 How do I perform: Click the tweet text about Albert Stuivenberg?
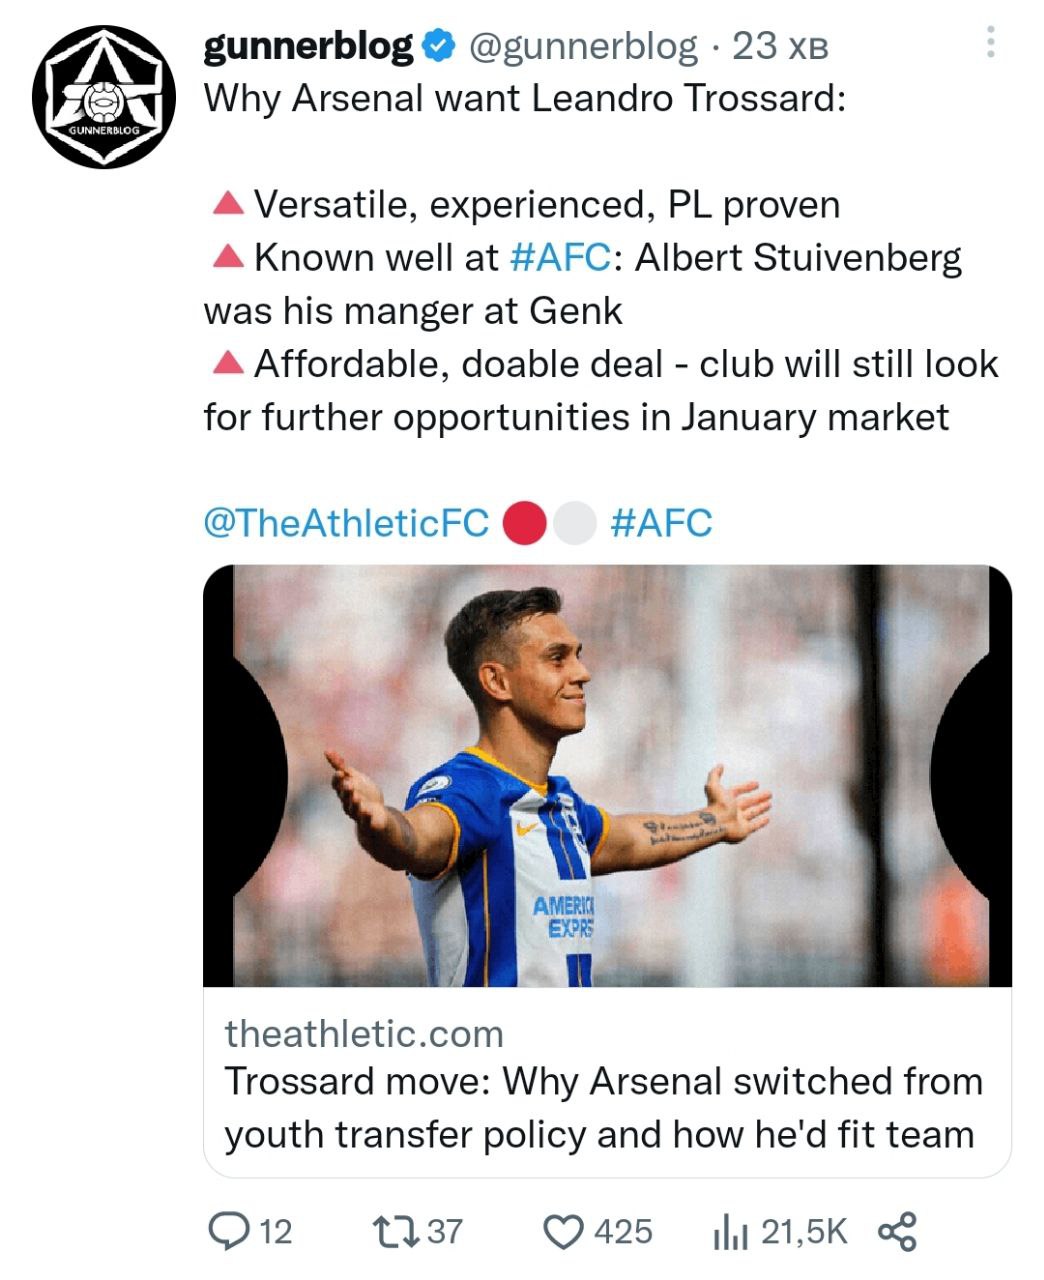pos(798,258)
